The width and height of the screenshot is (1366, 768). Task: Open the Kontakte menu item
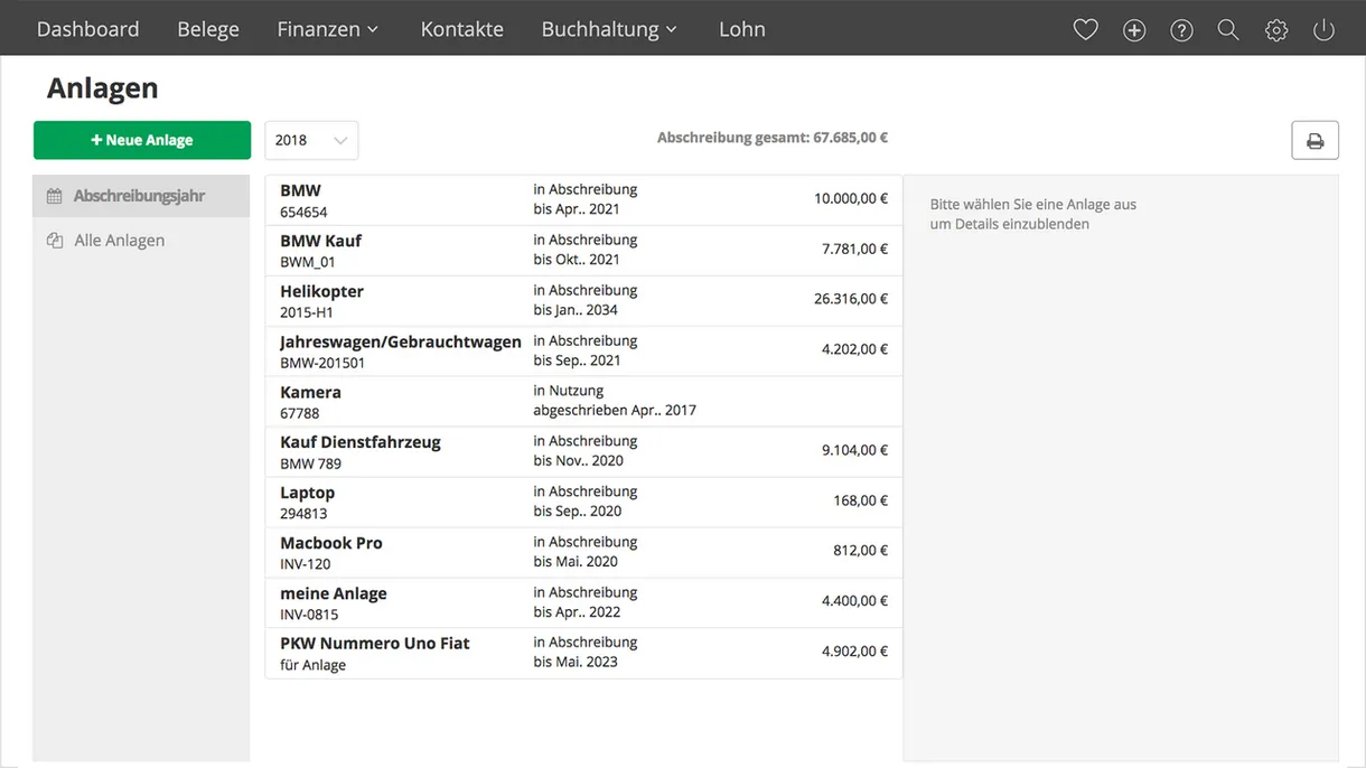point(462,29)
